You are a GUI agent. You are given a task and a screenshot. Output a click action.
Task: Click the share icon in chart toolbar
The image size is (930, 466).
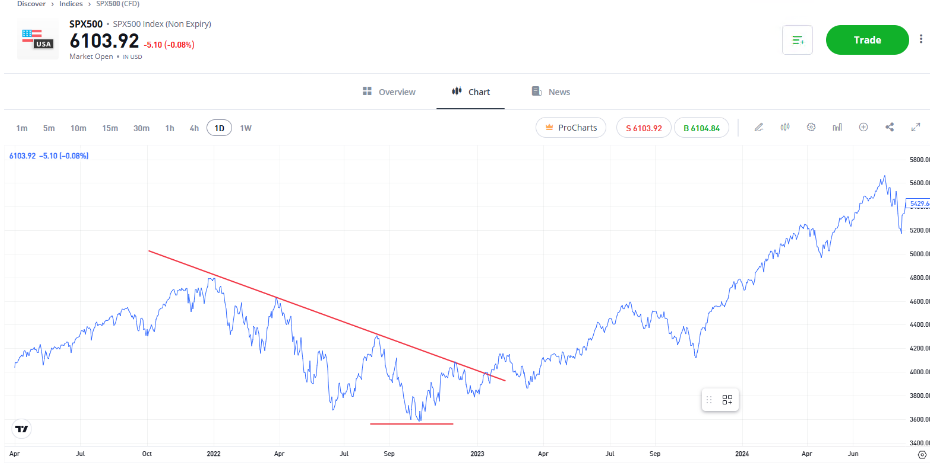(889, 127)
